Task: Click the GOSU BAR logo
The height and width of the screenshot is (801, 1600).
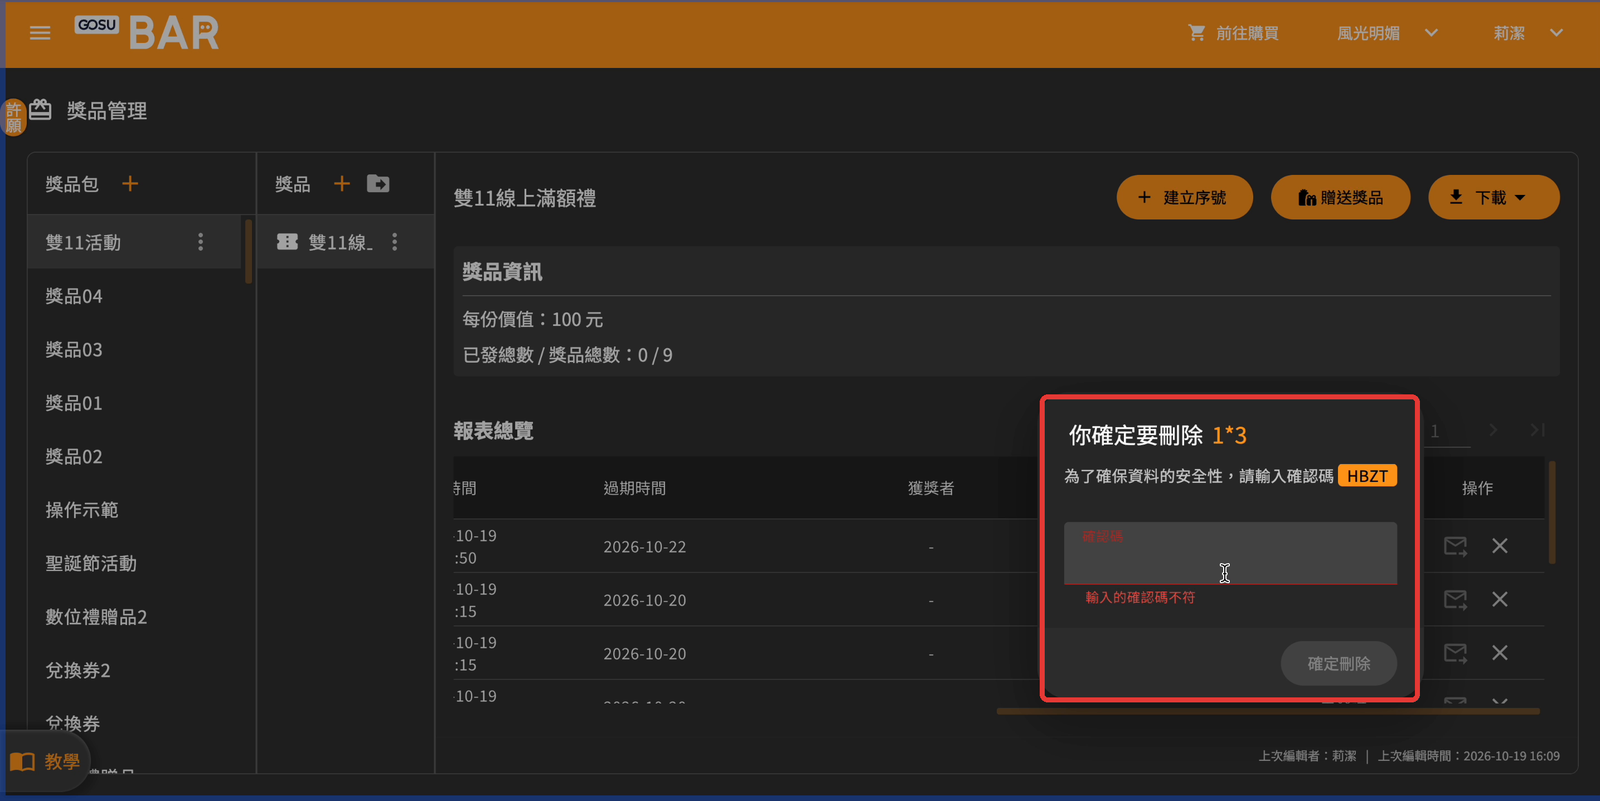Action: [x=147, y=33]
